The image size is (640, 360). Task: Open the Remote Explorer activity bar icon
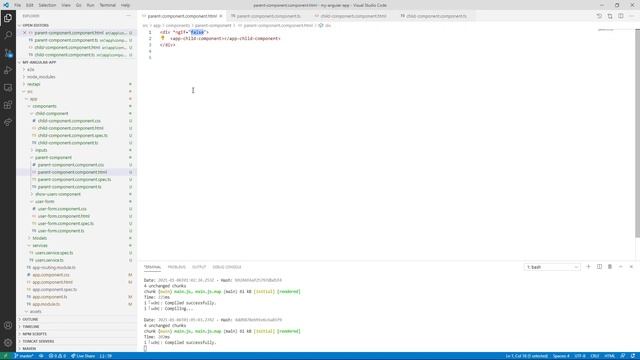click(x=8, y=87)
